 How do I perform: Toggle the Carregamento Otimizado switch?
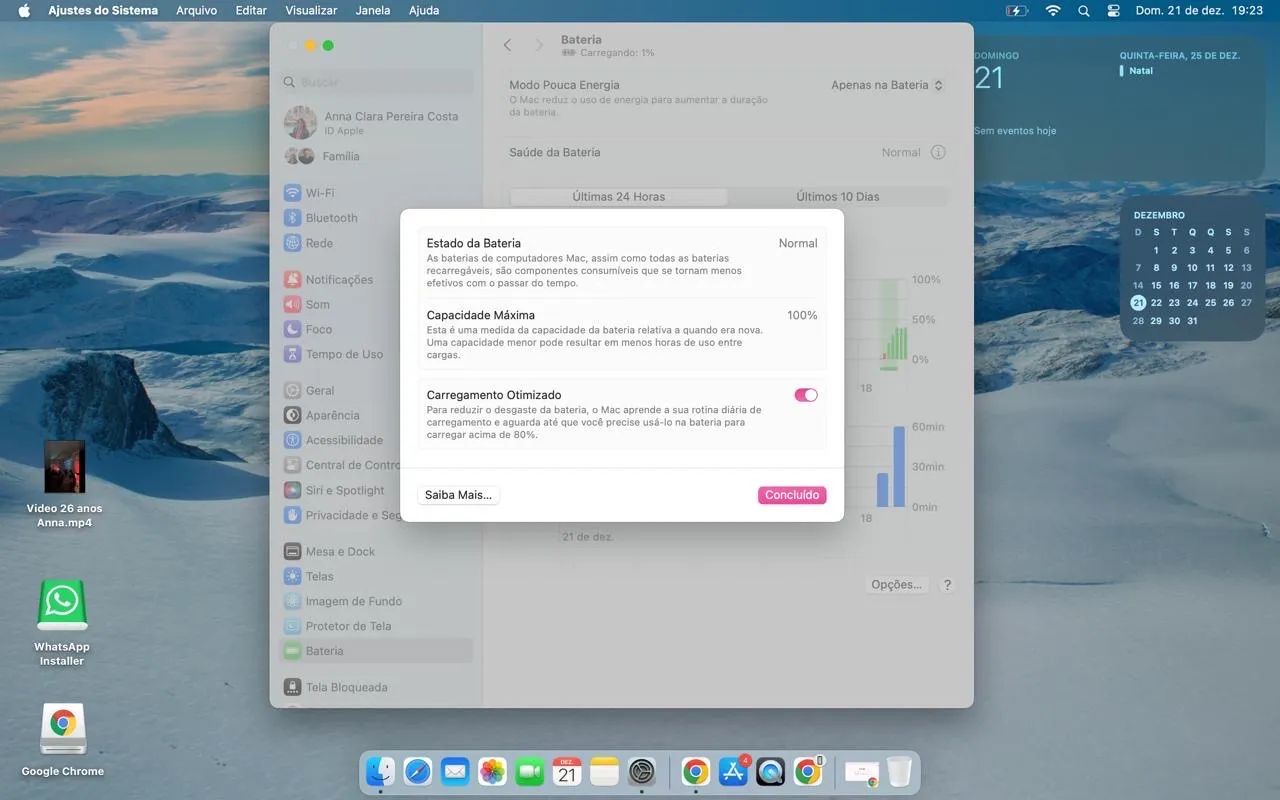805,395
